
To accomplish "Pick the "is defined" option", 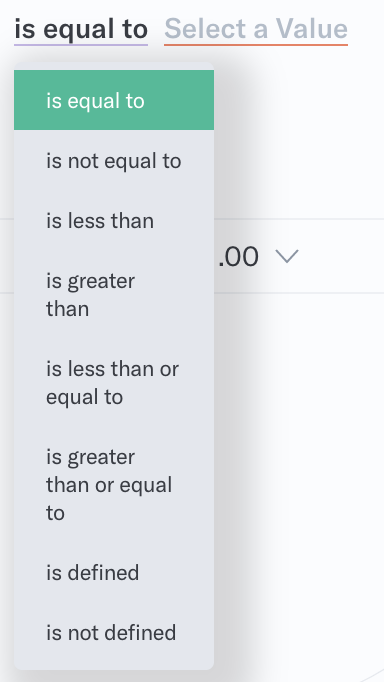I will click(114, 572).
